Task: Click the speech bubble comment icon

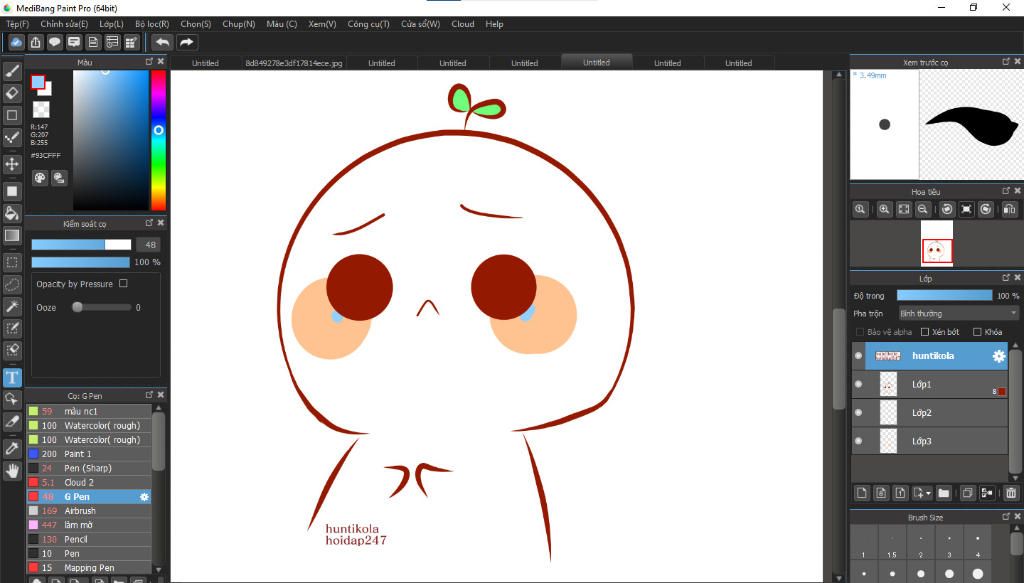Action: (x=55, y=42)
